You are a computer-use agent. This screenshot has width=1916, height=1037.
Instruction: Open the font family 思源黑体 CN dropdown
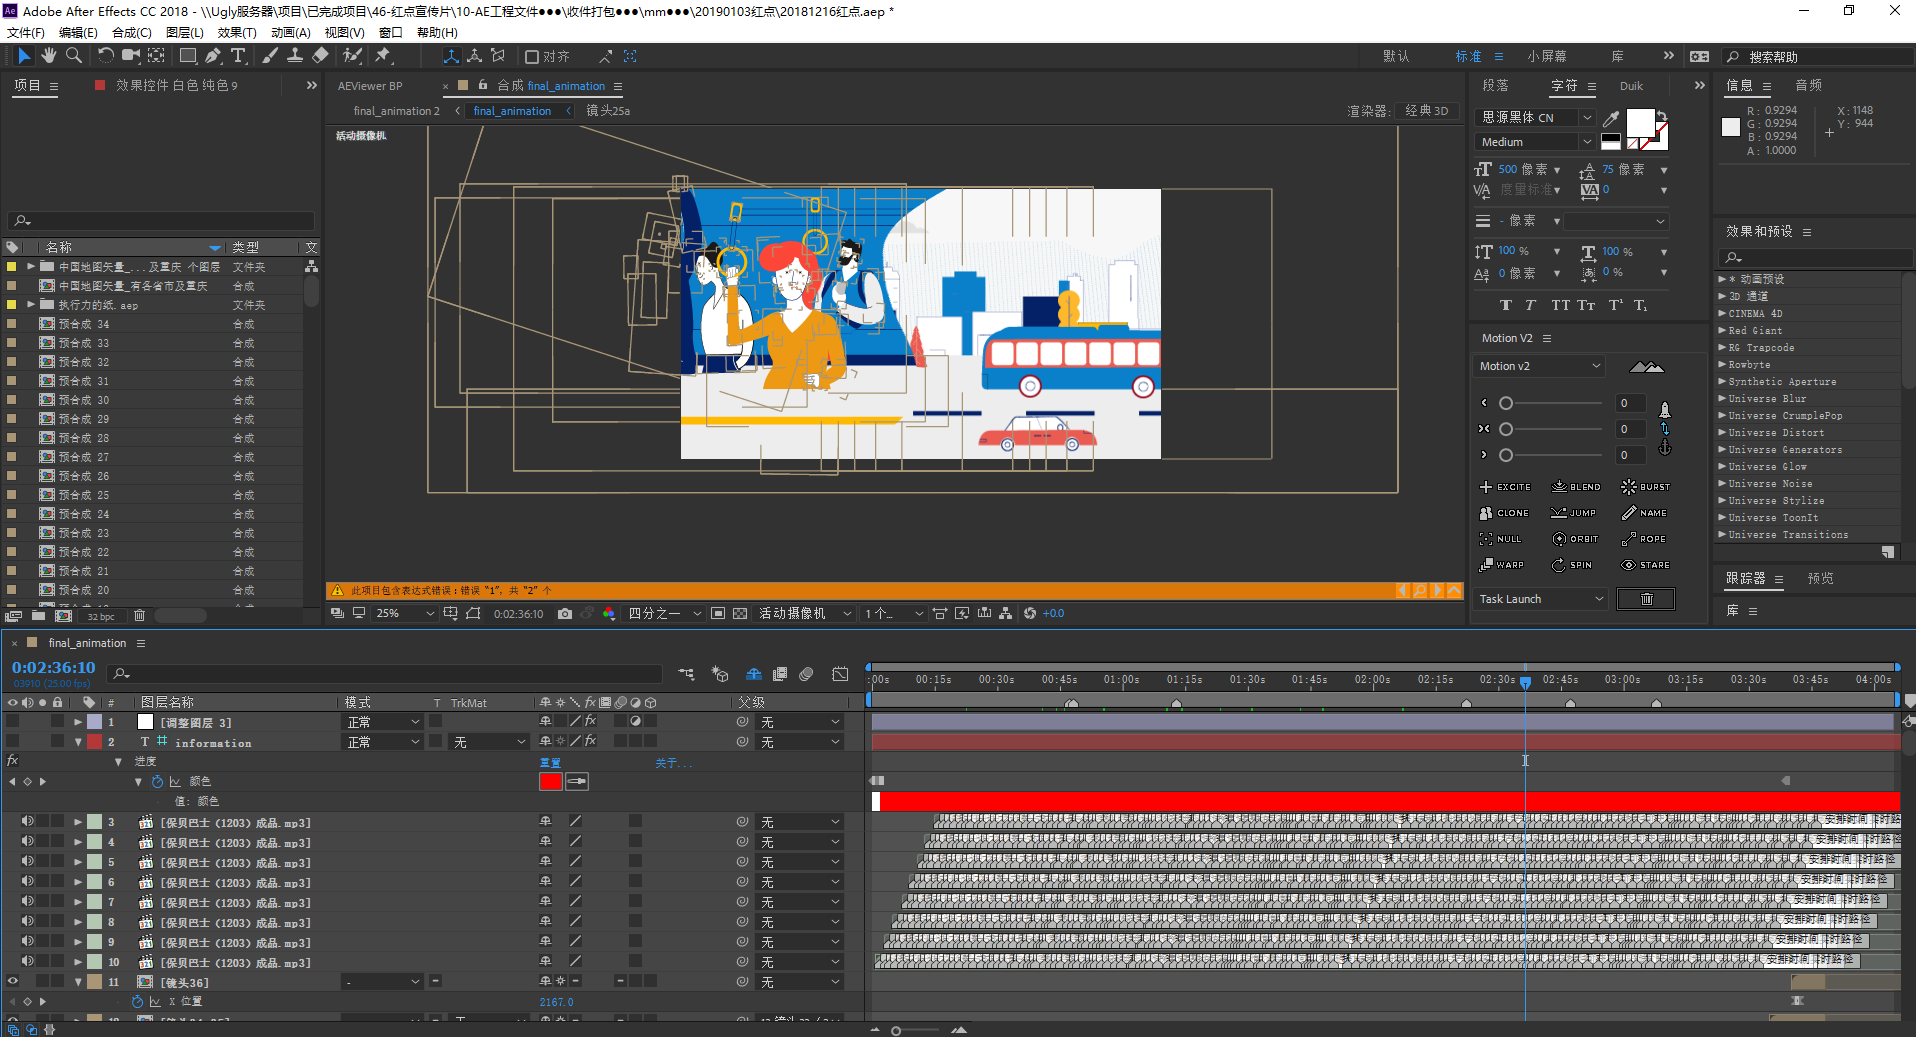1535,118
